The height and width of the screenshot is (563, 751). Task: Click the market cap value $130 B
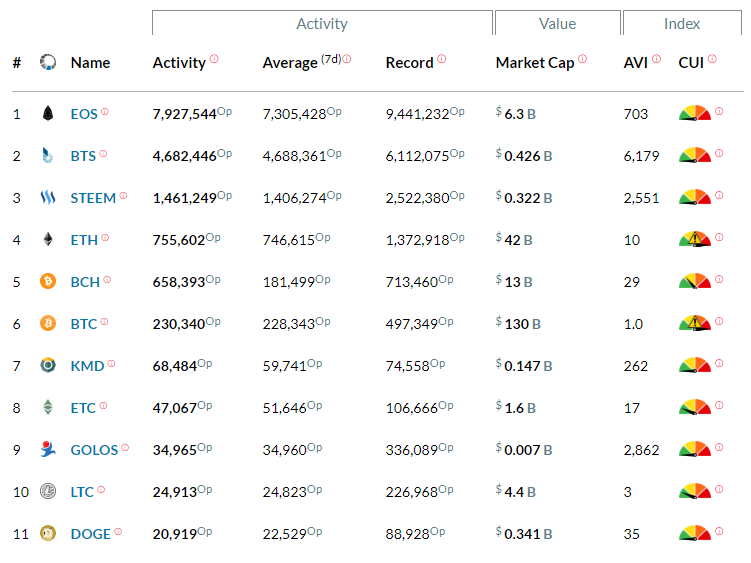518,323
